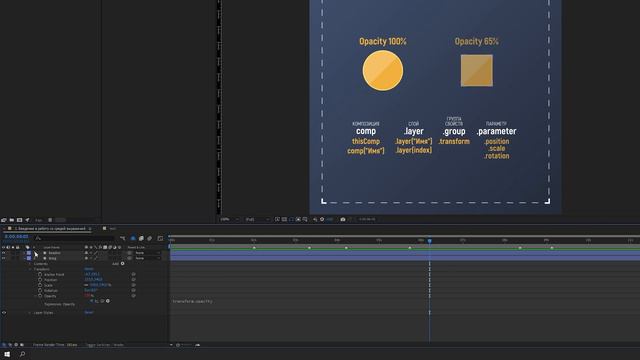
Task: Click the pick whip of Квадрат layer
Action: click(x=129, y=253)
